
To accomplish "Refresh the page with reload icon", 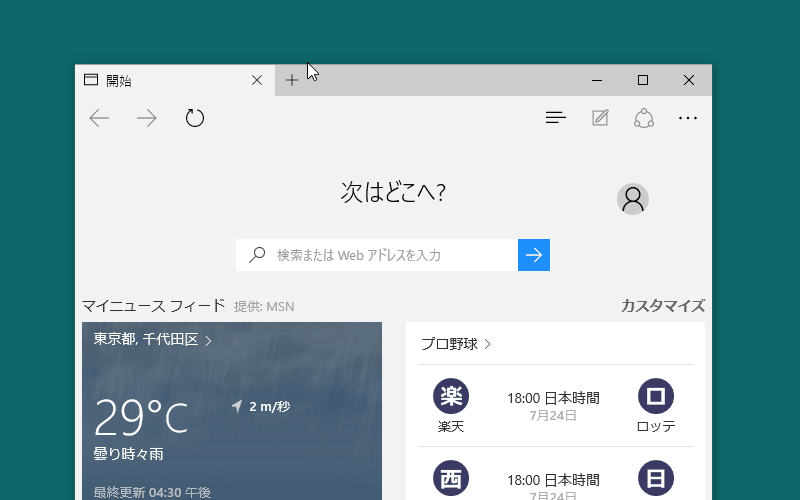I will click(x=194, y=118).
